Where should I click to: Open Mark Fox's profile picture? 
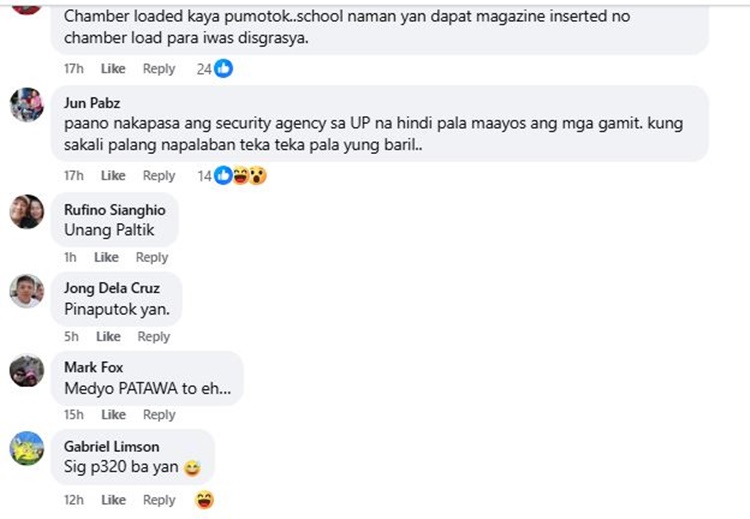click(27, 371)
